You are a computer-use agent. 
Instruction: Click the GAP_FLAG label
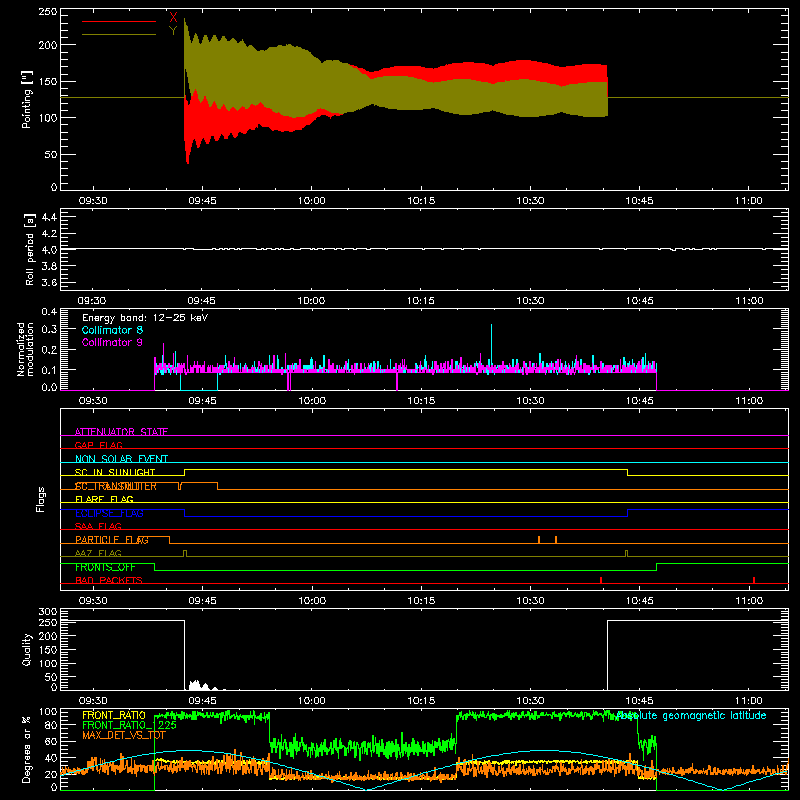tap(98, 445)
